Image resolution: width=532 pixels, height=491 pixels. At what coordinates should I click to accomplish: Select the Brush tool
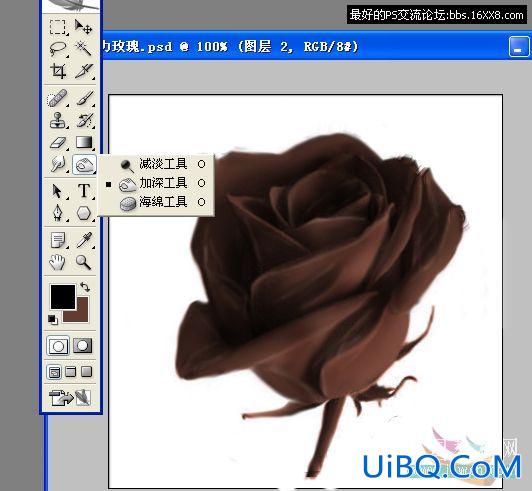[84, 98]
